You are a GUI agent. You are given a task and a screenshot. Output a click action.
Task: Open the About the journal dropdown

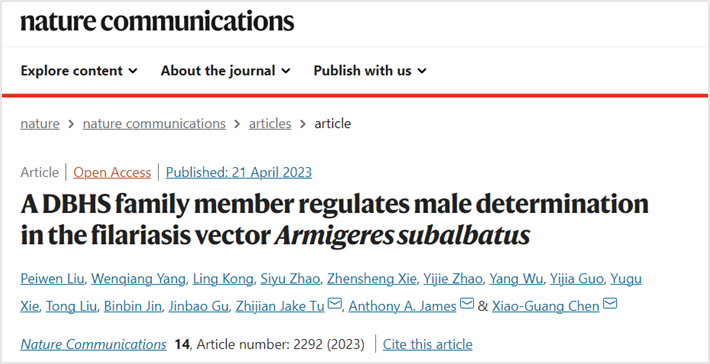point(225,71)
